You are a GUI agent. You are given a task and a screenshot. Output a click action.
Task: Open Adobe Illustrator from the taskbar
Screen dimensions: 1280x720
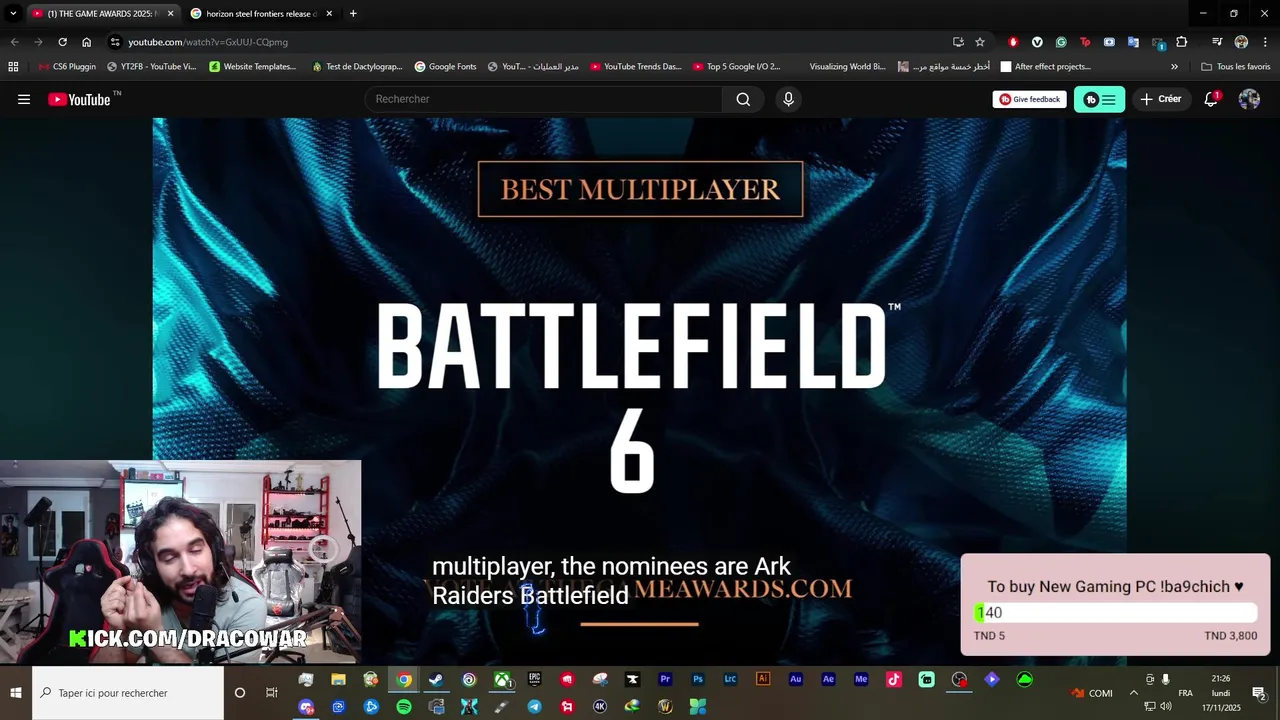[763, 679]
